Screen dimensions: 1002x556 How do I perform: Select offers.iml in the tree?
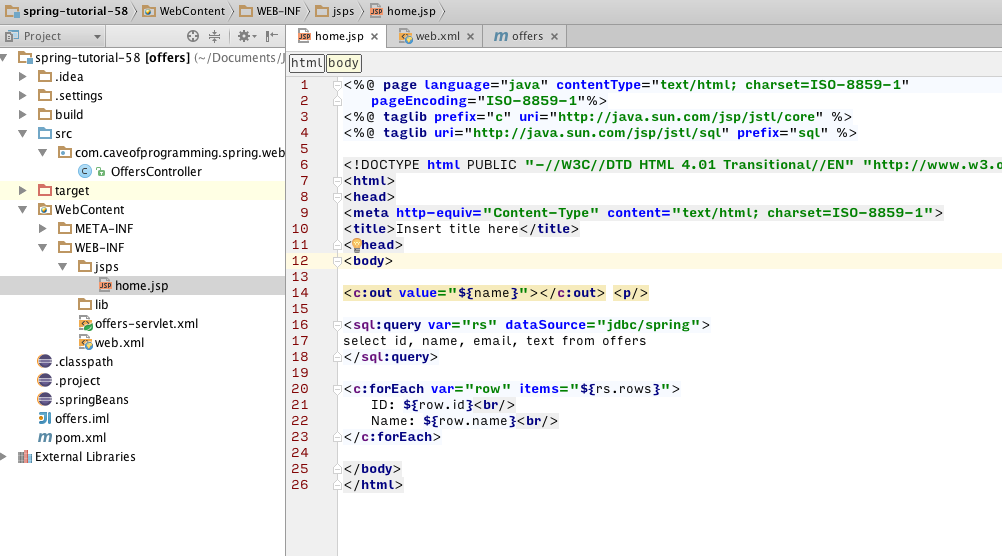82,419
